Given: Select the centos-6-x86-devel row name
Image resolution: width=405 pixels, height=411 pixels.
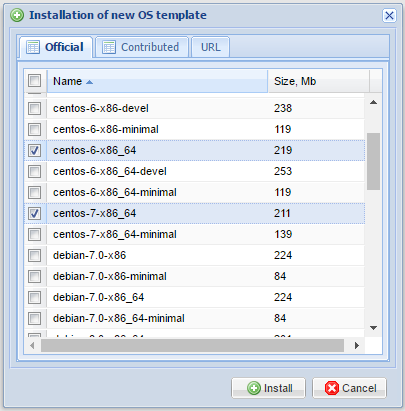Looking at the screenshot, I should [x=101, y=108].
